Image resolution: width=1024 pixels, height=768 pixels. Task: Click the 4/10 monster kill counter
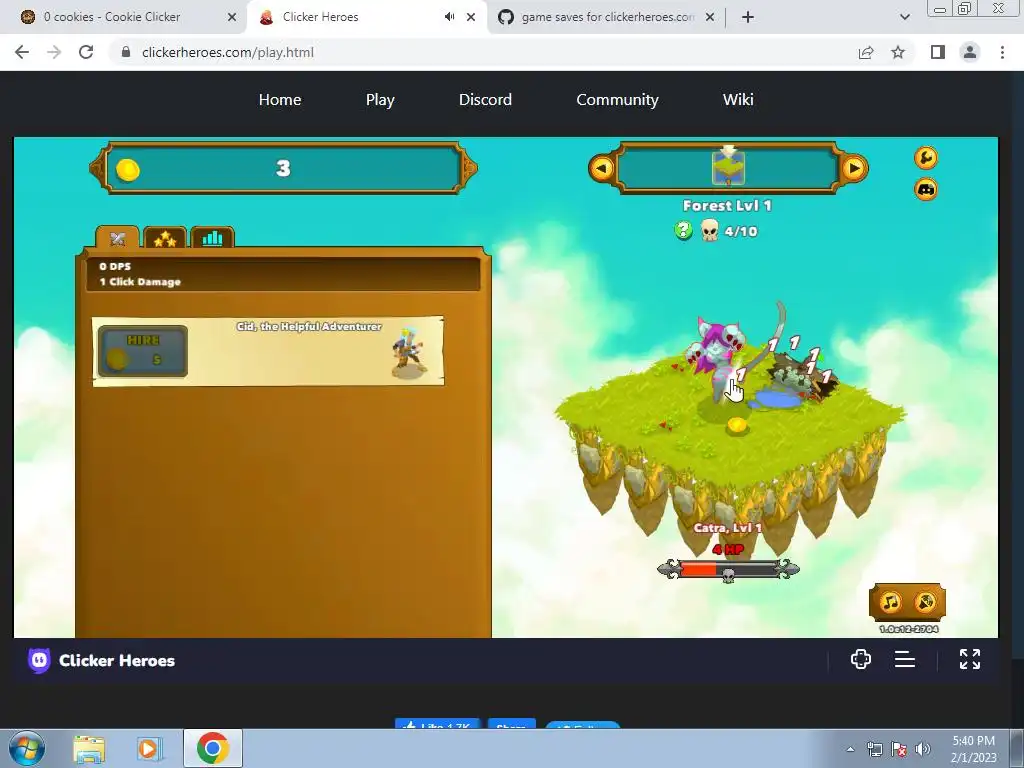pyautogui.click(x=741, y=231)
